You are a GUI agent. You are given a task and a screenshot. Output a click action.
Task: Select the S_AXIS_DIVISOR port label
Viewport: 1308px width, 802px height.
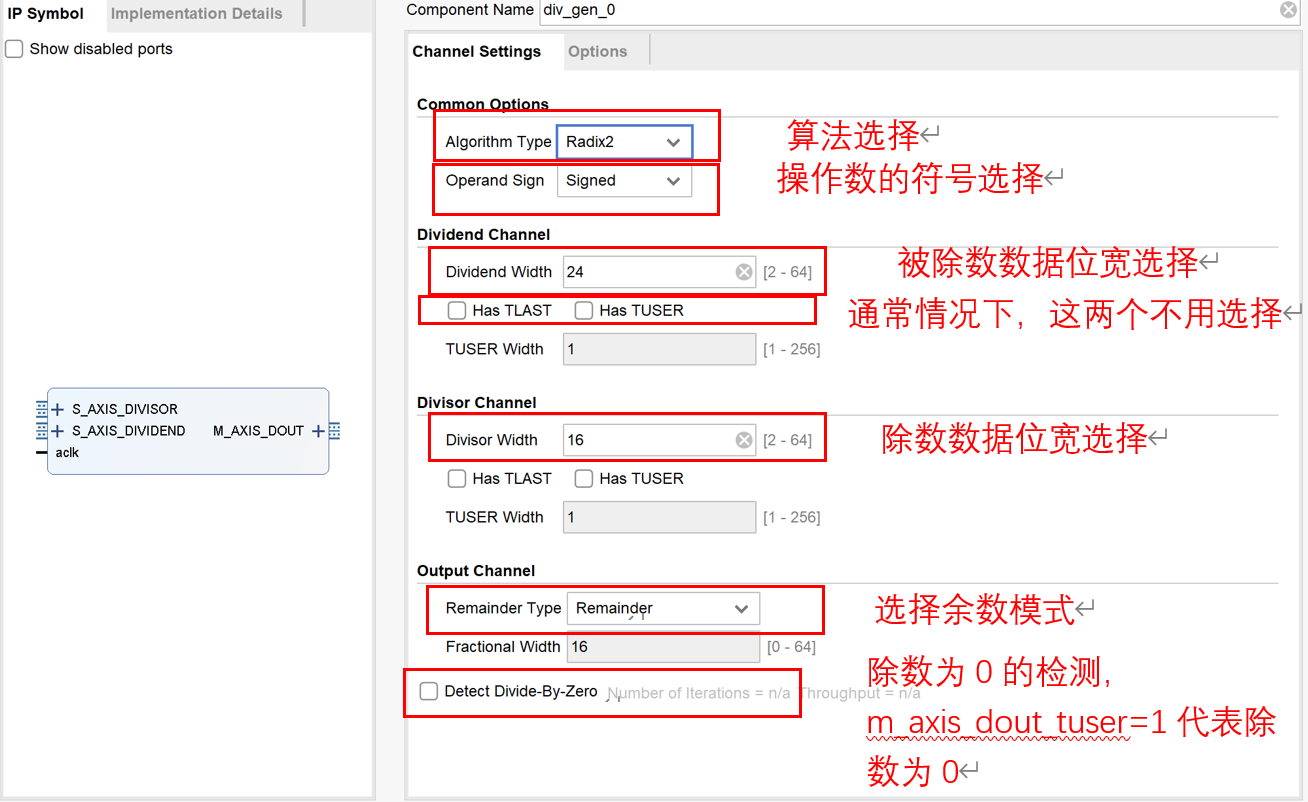coord(125,409)
